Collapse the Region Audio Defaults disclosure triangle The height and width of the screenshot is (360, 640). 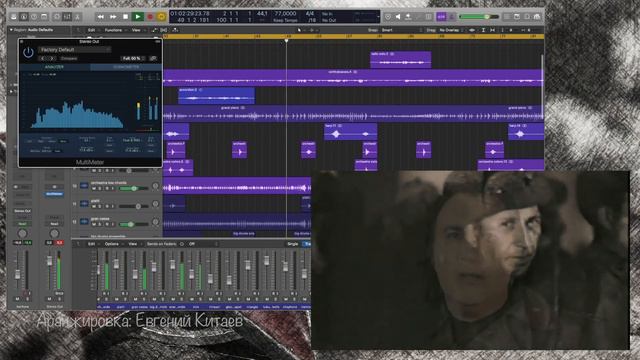11,30
